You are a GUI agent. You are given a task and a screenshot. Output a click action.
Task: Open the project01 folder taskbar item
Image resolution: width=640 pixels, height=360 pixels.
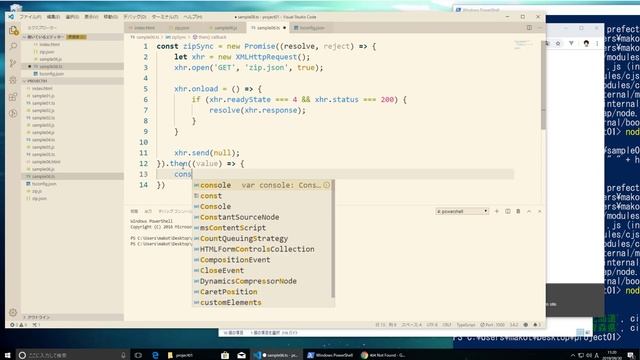pos(180,355)
